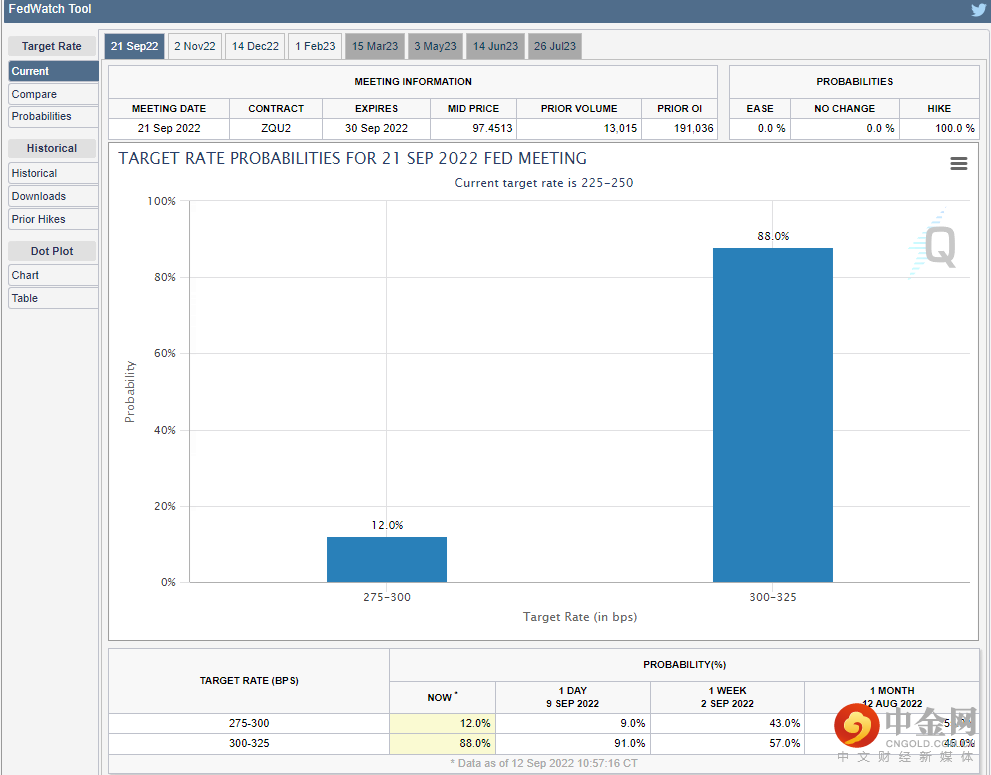Select the 1 Feb23 meeting tab
Screen dimensions: 991x775
click(x=315, y=46)
